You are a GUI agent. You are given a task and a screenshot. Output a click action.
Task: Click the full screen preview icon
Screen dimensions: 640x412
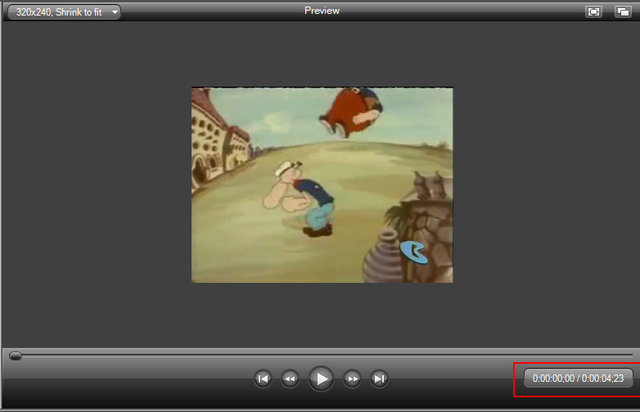(593, 11)
